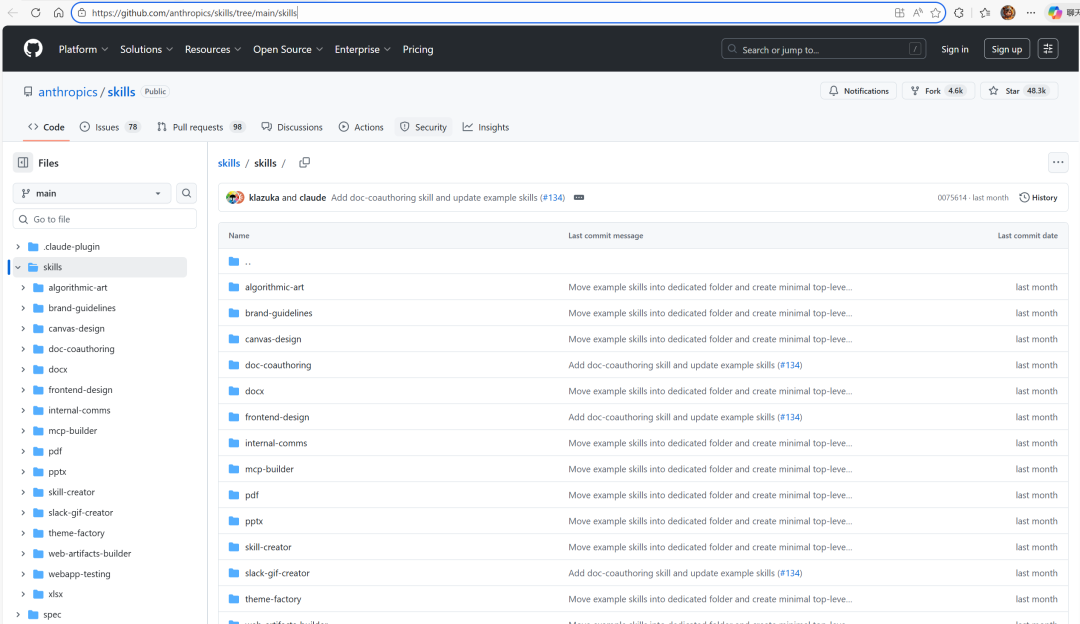
Task: Click the Sign up button
Action: coord(1006,50)
